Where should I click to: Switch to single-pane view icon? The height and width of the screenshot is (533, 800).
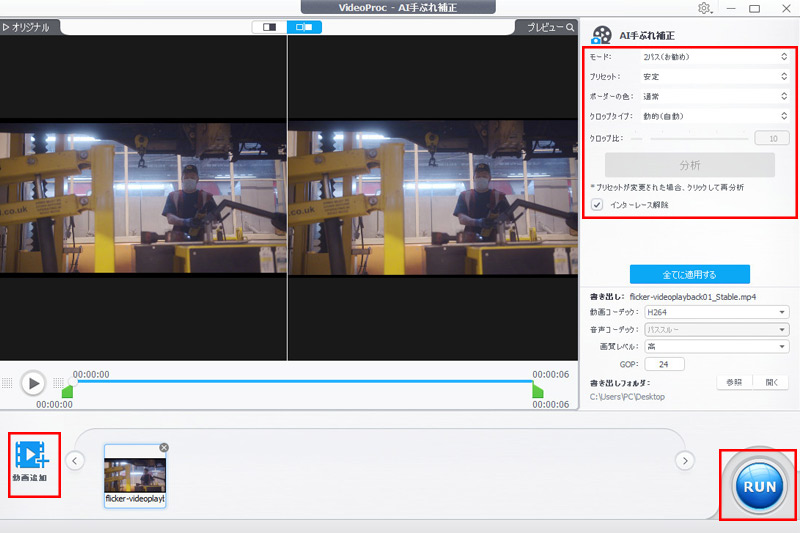pyautogui.click(x=269, y=27)
